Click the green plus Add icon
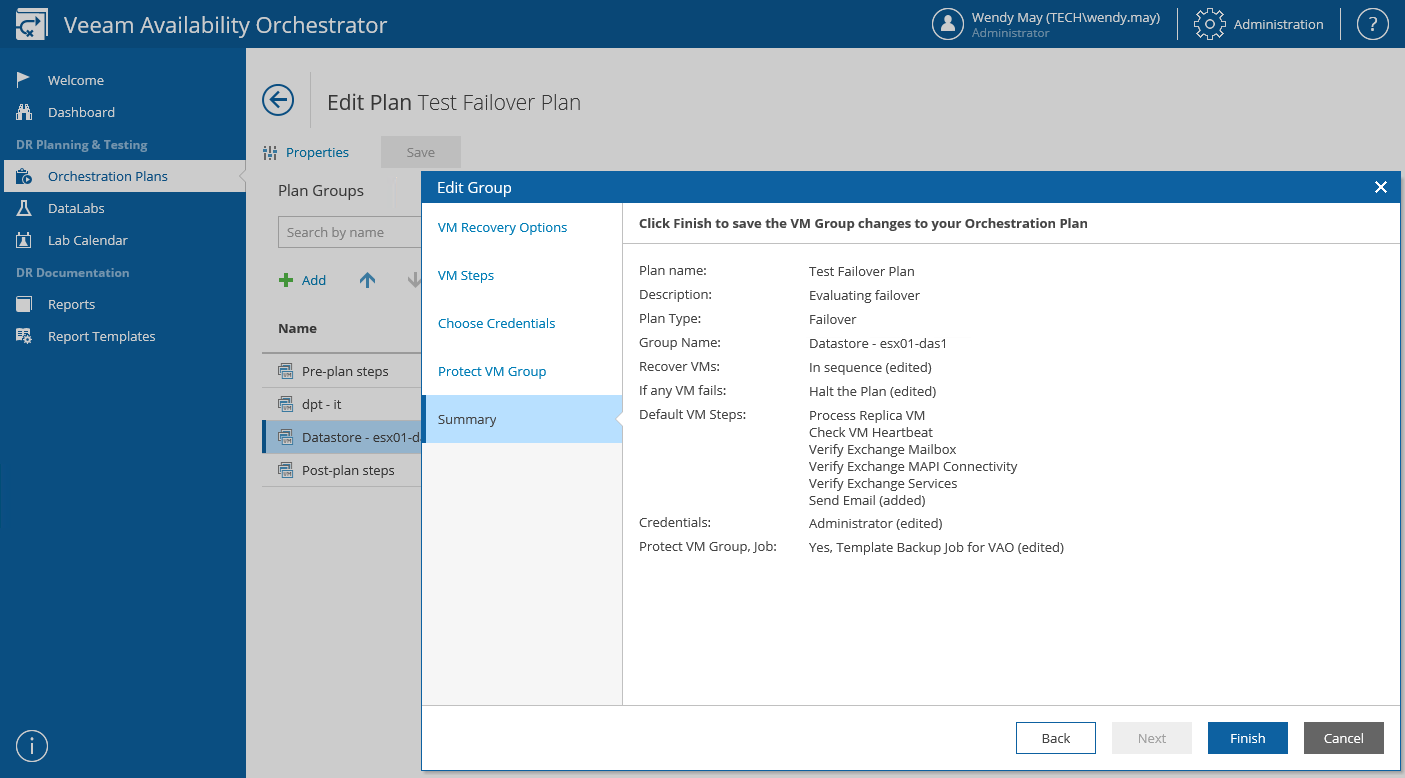 click(286, 281)
